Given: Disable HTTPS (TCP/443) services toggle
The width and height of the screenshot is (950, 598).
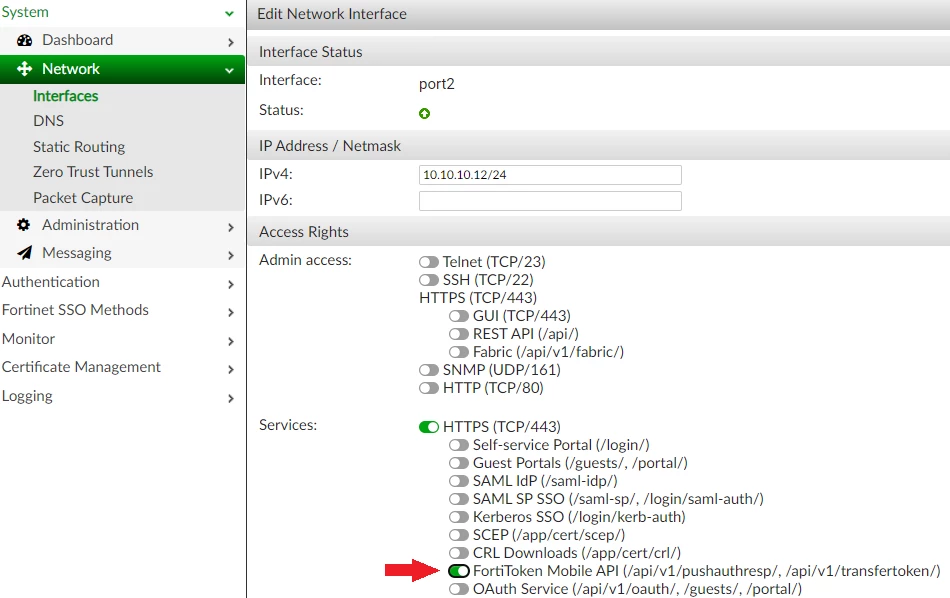Looking at the screenshot, I should [x=428, y=427].
